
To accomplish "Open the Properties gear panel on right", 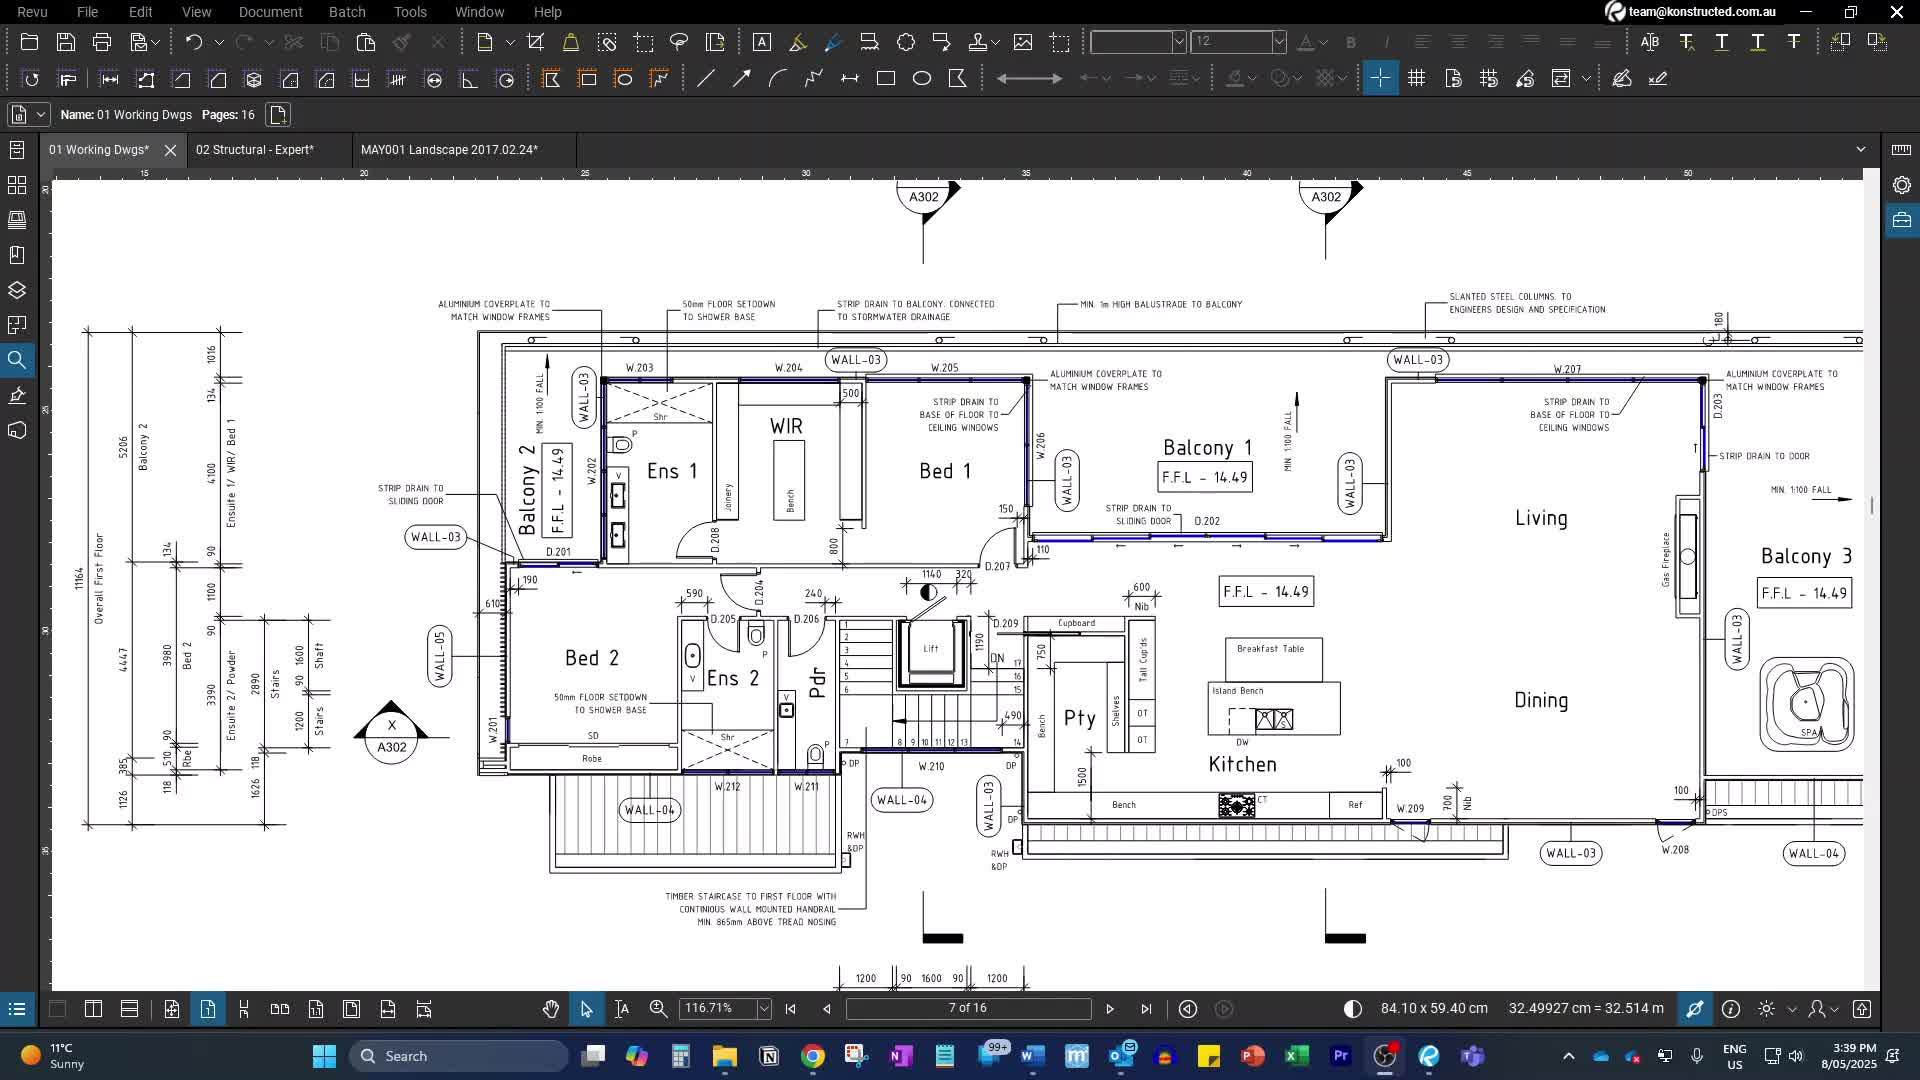I will (x=1901, y=185).
